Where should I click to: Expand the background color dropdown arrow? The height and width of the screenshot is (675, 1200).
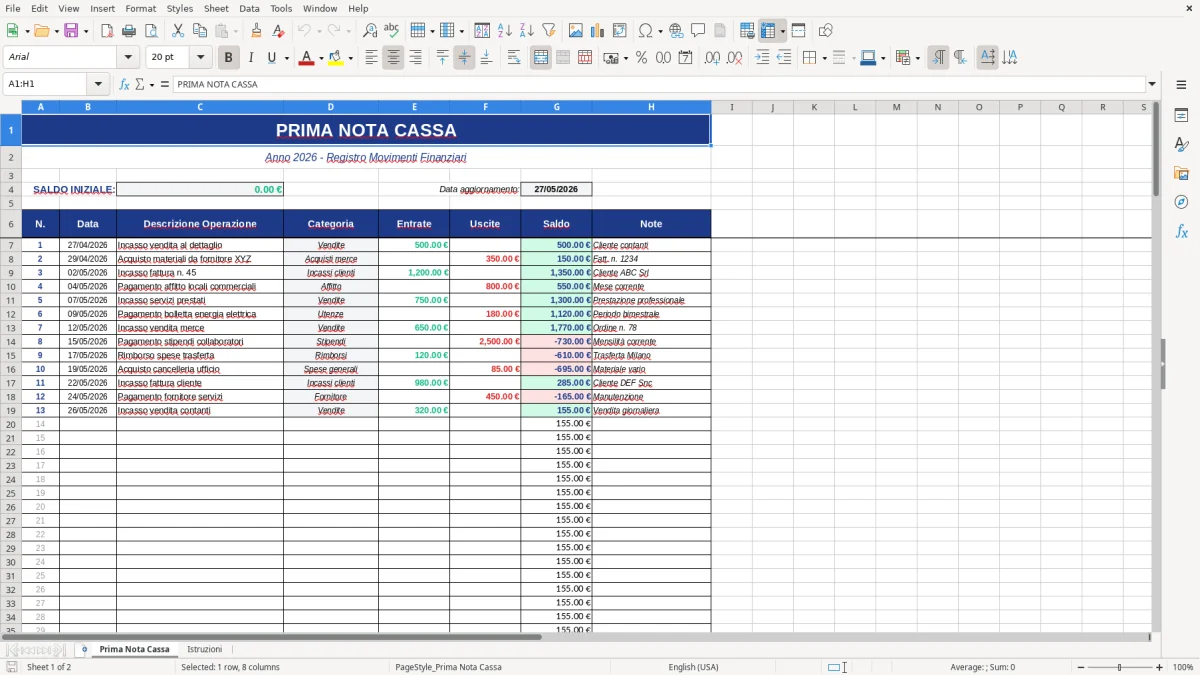pyautogui.click(x=350, y=58)
